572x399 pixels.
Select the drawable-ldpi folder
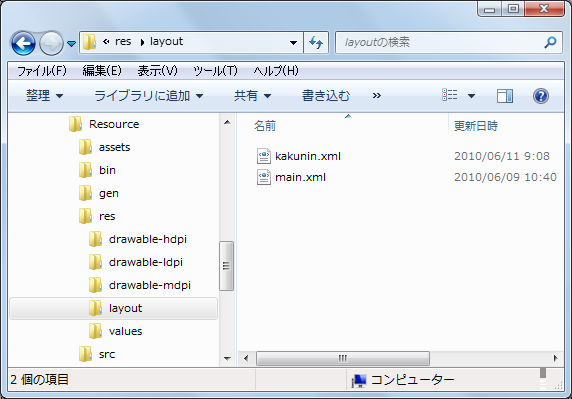click(146, 262)
